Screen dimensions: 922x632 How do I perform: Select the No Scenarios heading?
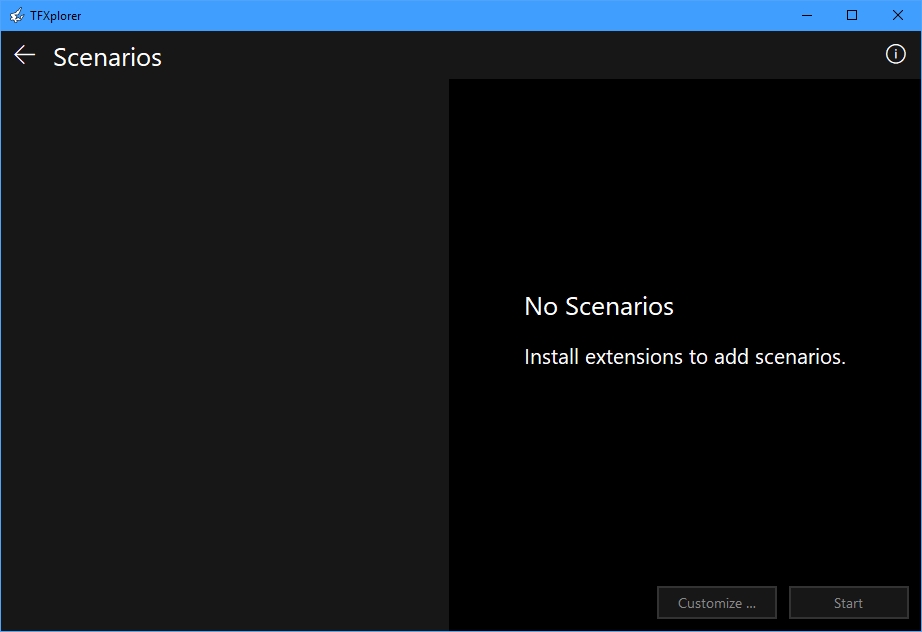pyautogui.click(x=598, y=306)
